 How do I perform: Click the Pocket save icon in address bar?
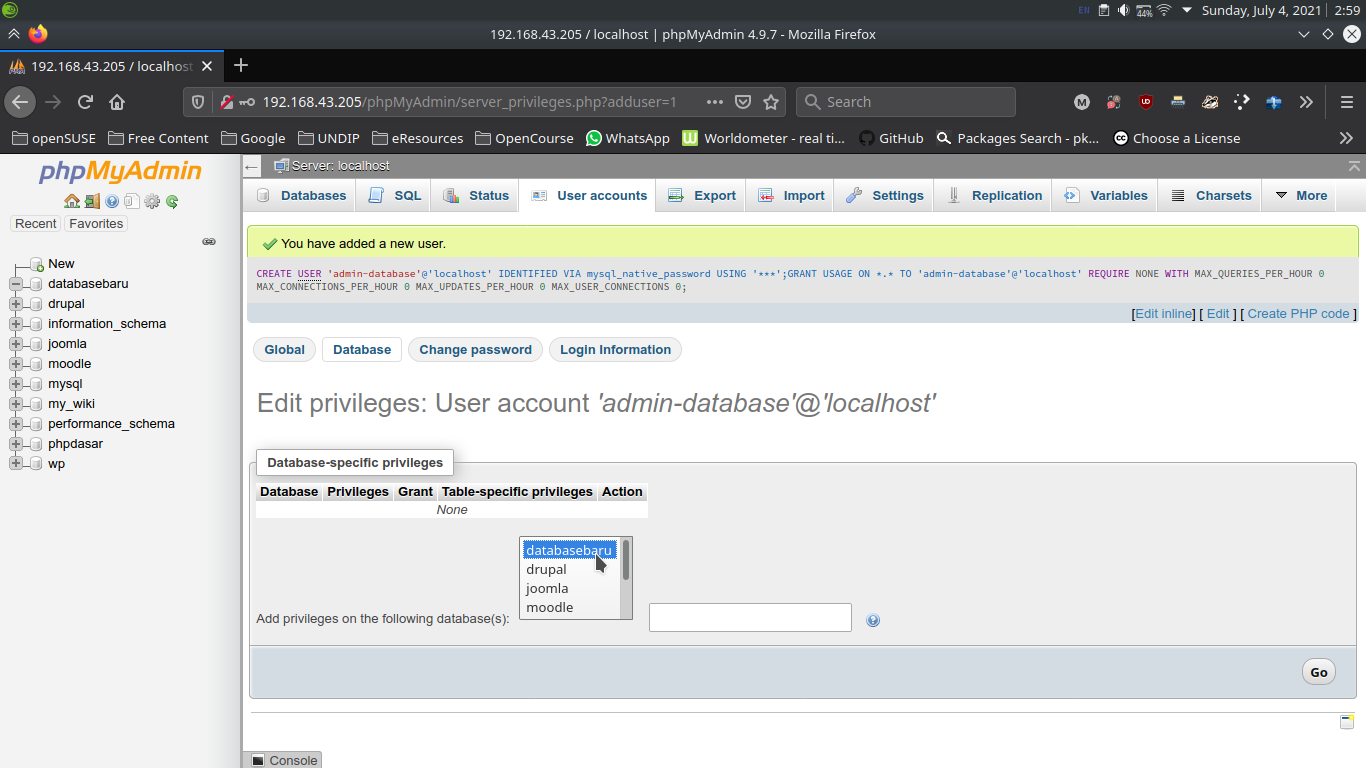pos(743,102)
